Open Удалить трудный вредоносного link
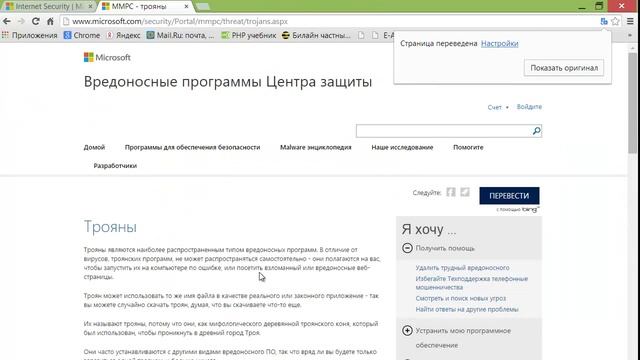Viewport: 640px width, 360px height. [x=462, y=268]
